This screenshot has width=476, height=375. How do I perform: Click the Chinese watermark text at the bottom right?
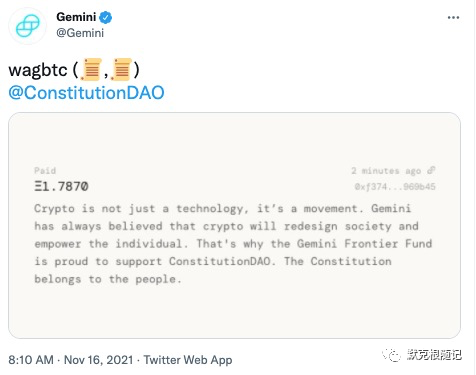click(434, 355)
